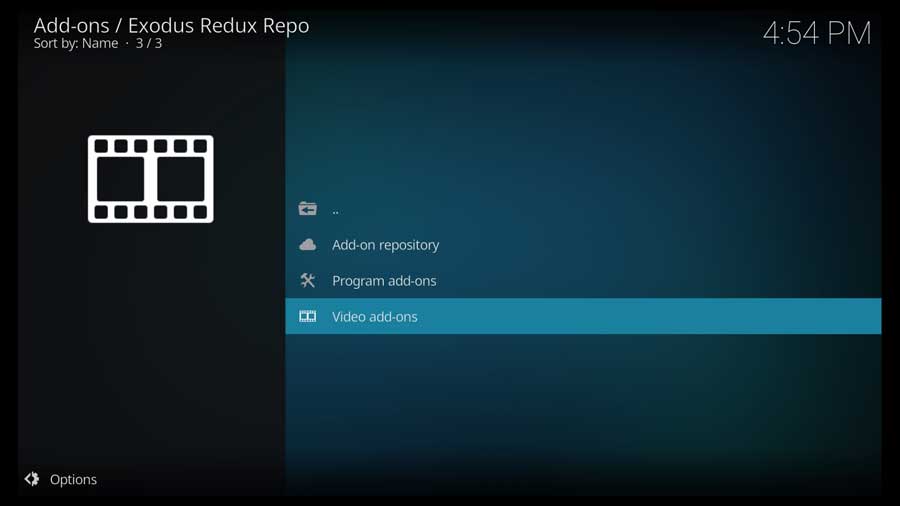Image resolution: width=900 pixels, height=506 pixels.
Task: Open the Add-on repository entry
Action: [x=583, y=244]
